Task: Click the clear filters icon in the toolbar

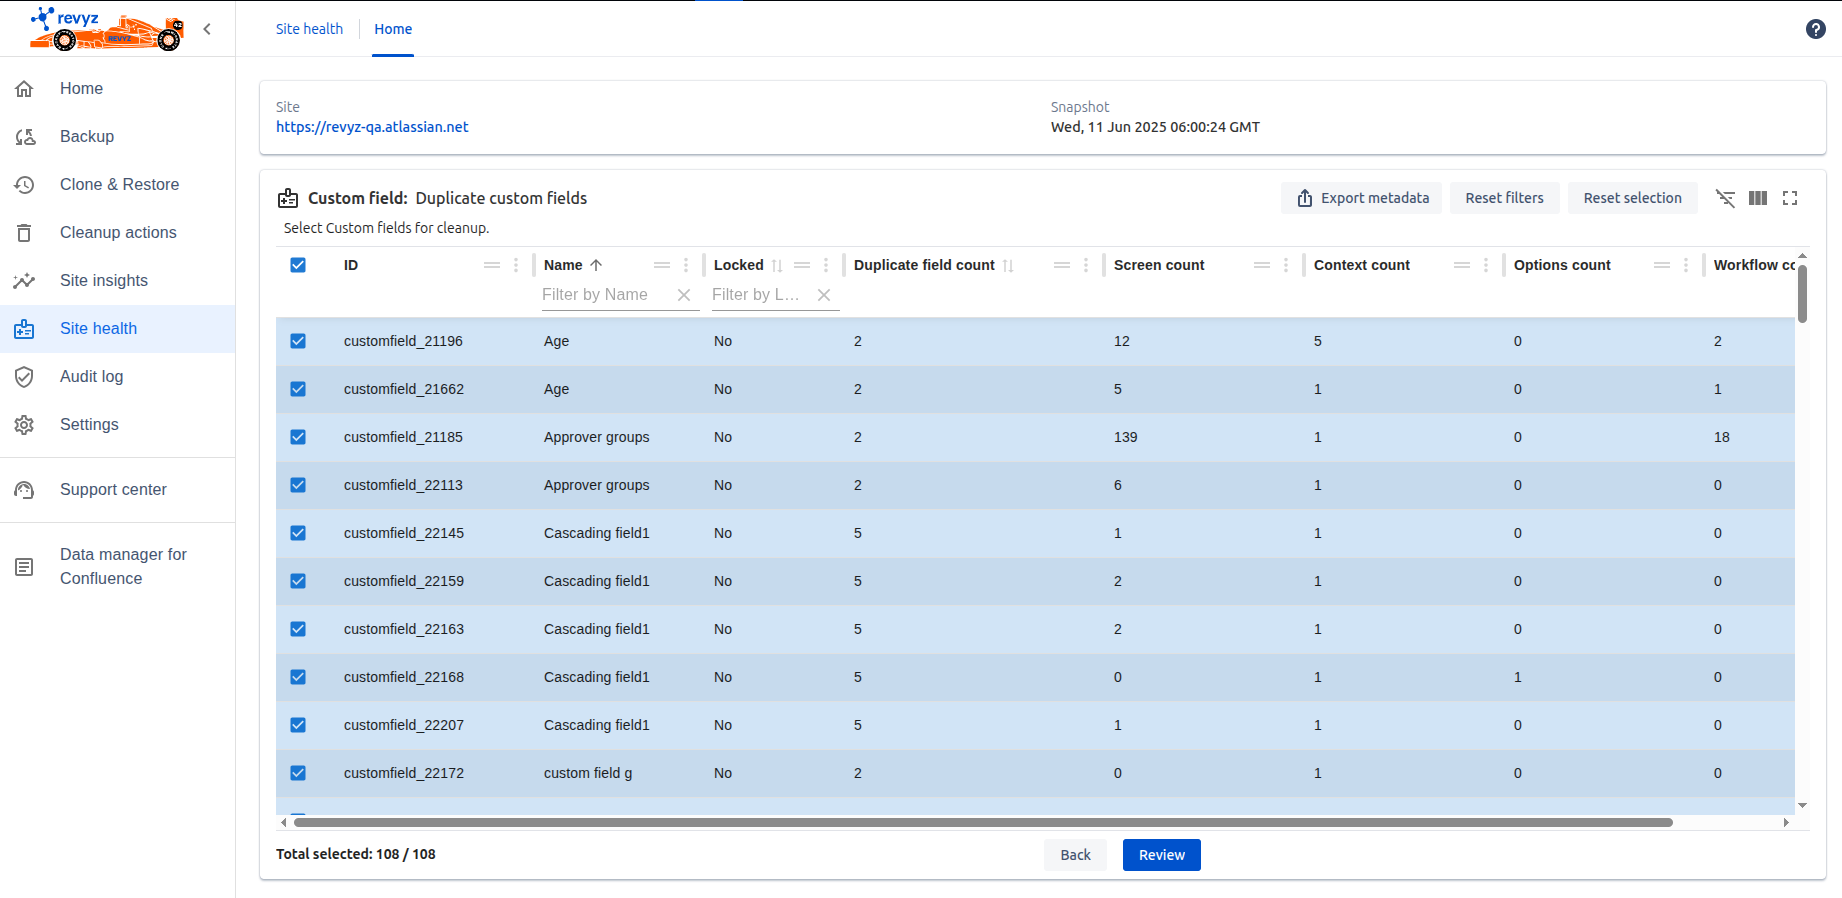Action: point(1725,198)
